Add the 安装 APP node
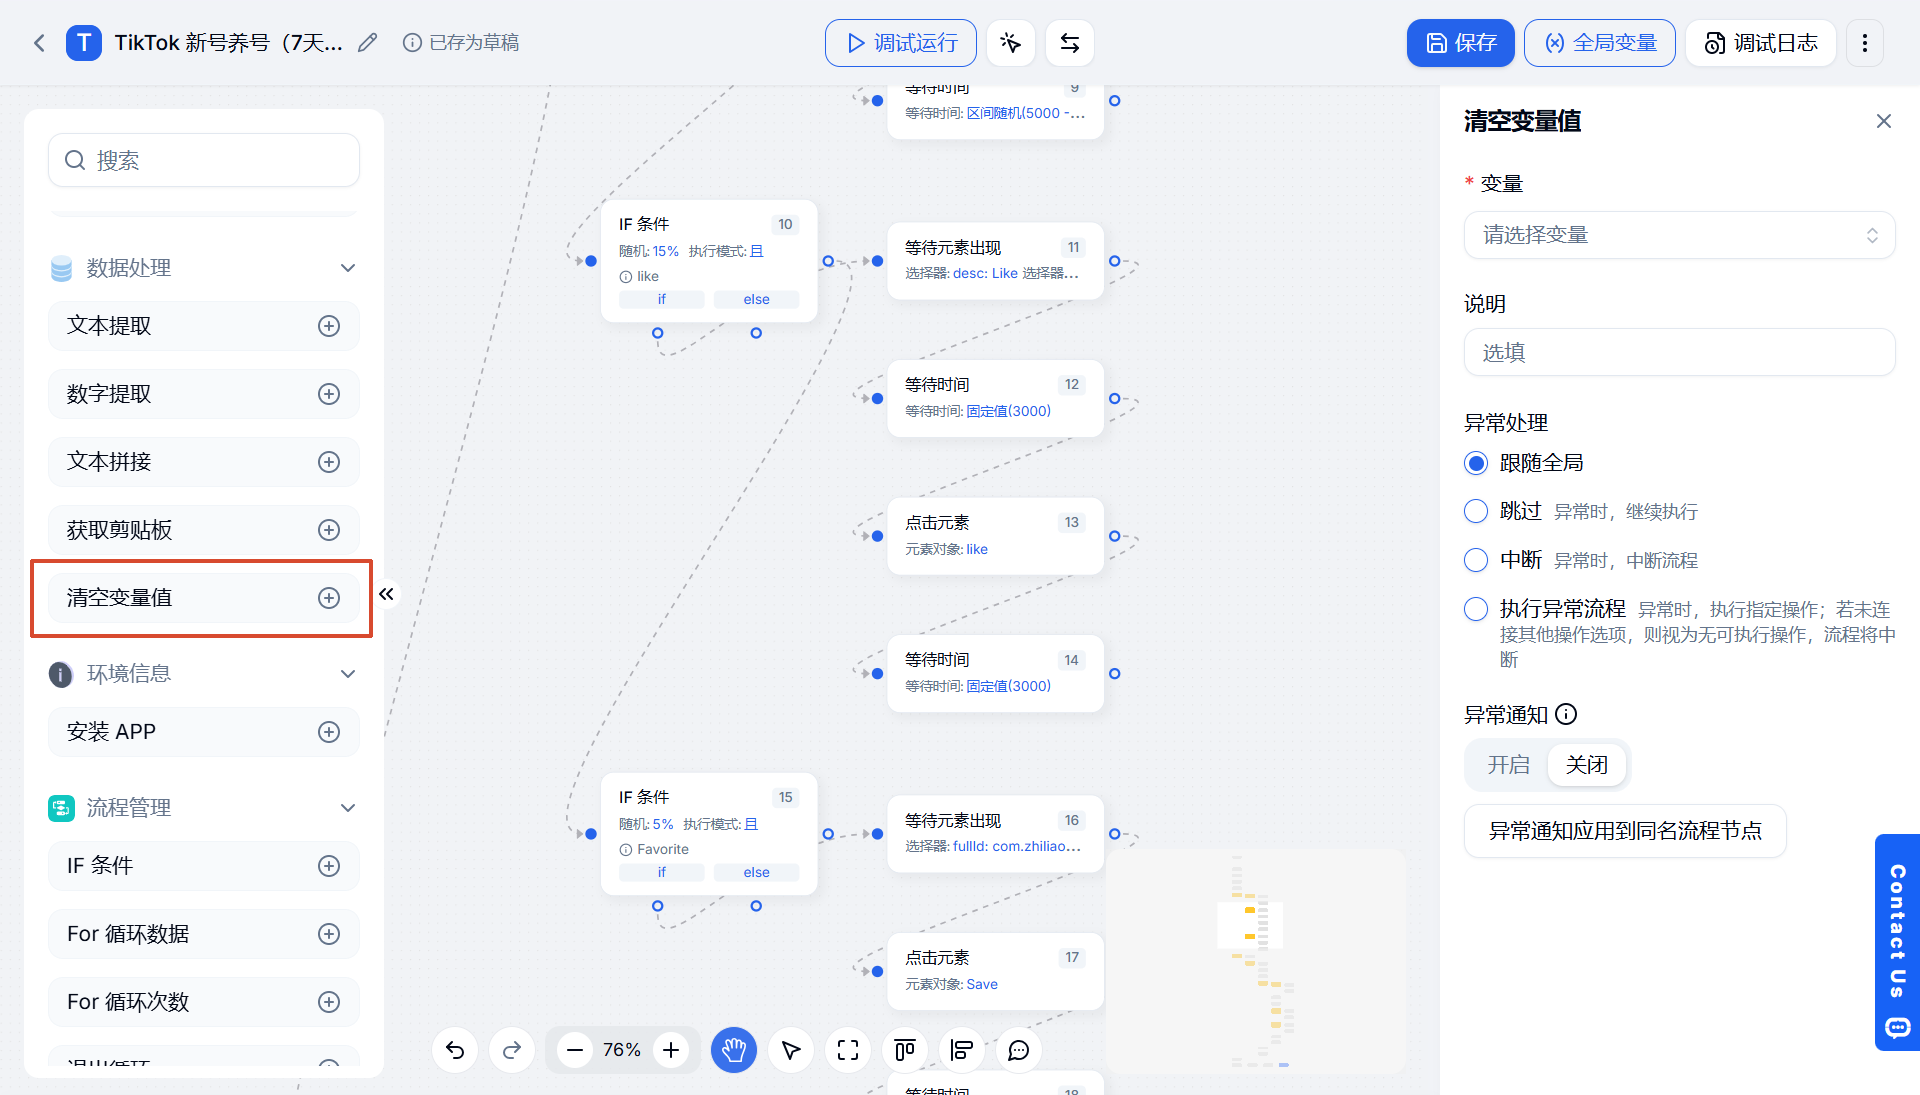 click(x=329, y=732)
